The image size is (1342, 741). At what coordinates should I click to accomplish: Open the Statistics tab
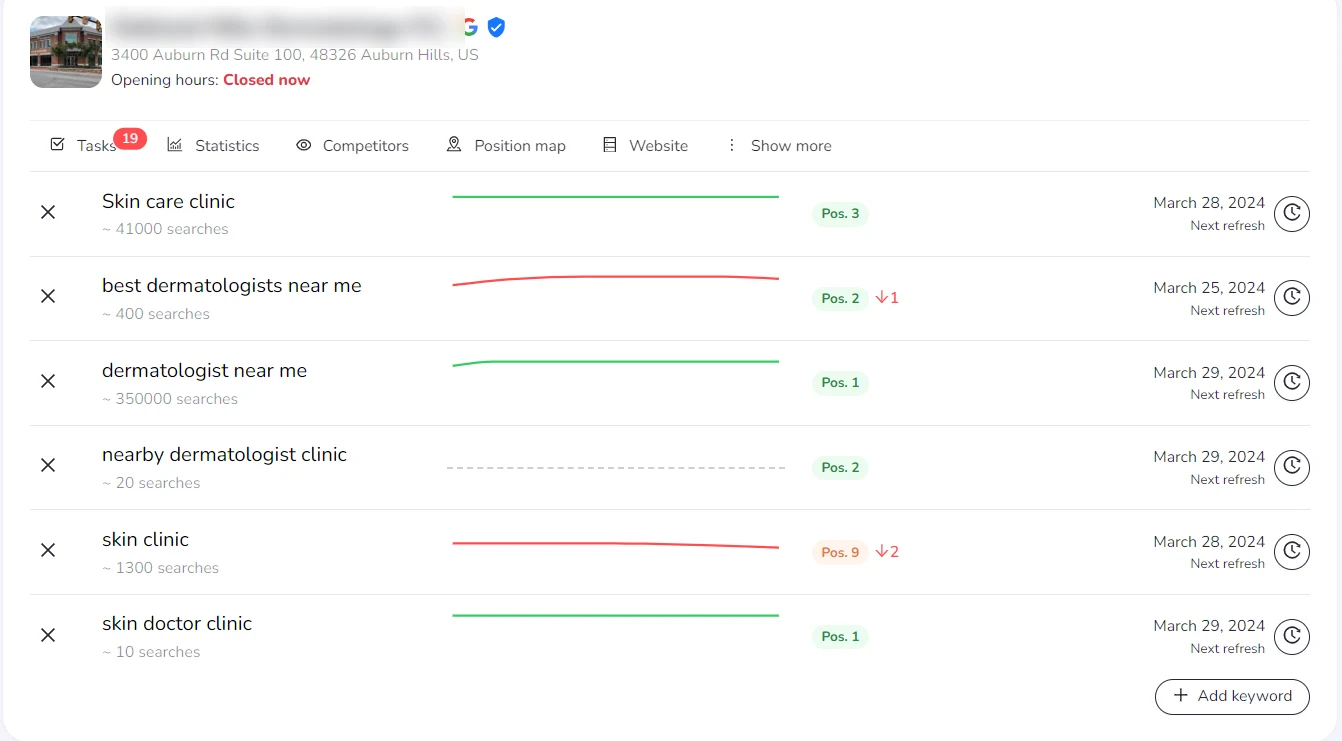point(213,145)
